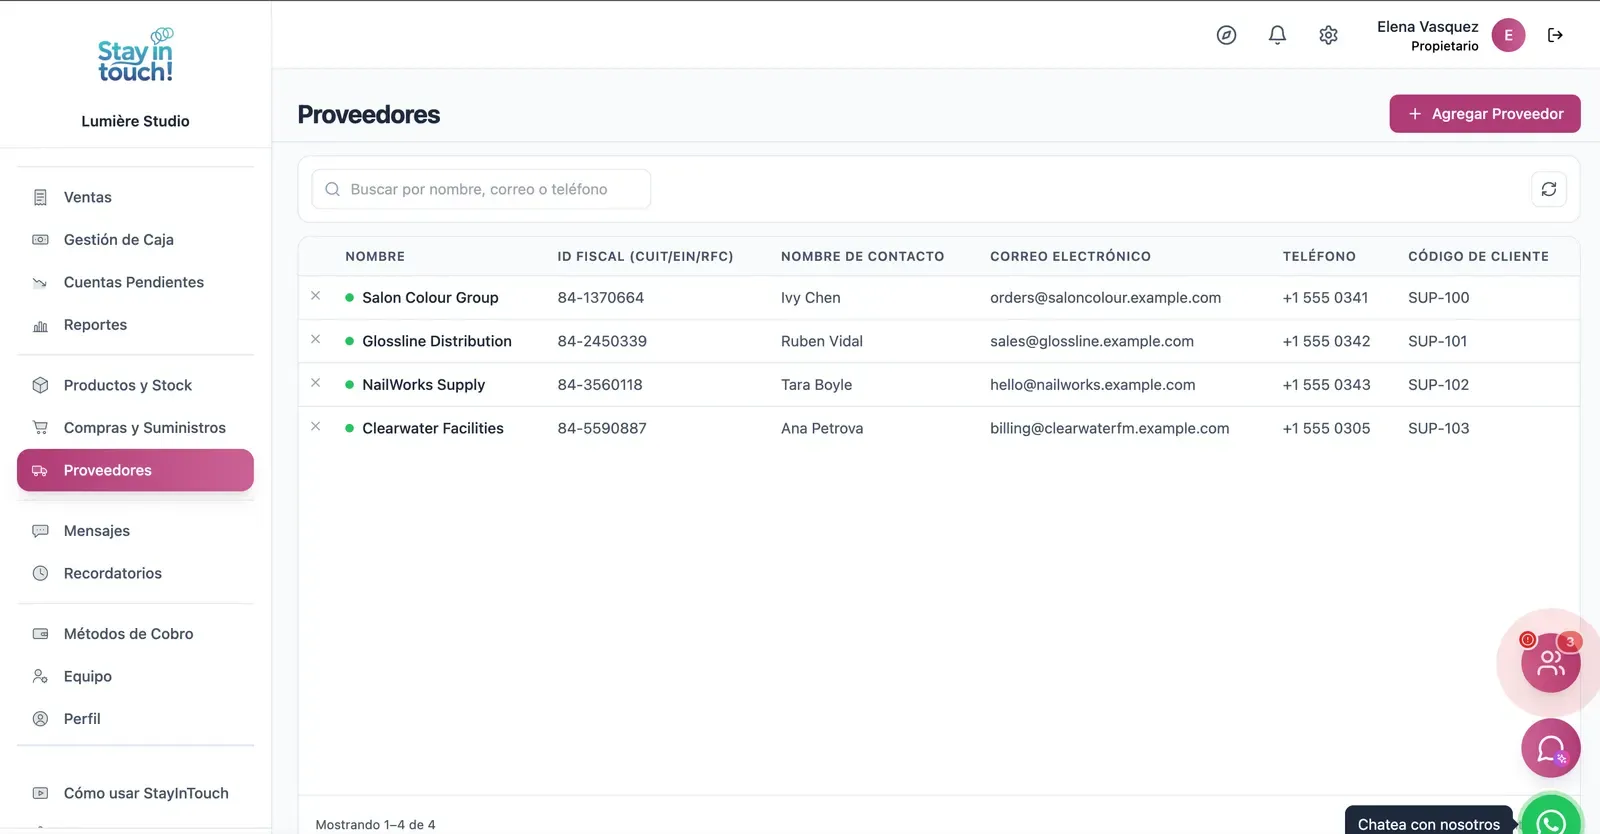
Task: Click StayInTouch logo
Action: [x=135, y=56]
